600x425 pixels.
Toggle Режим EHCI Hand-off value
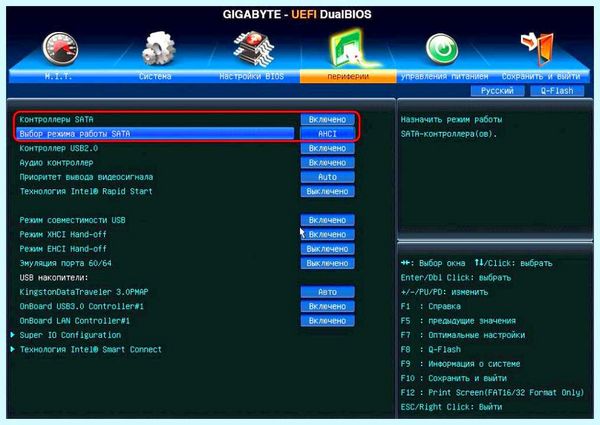tap(327, 249)
